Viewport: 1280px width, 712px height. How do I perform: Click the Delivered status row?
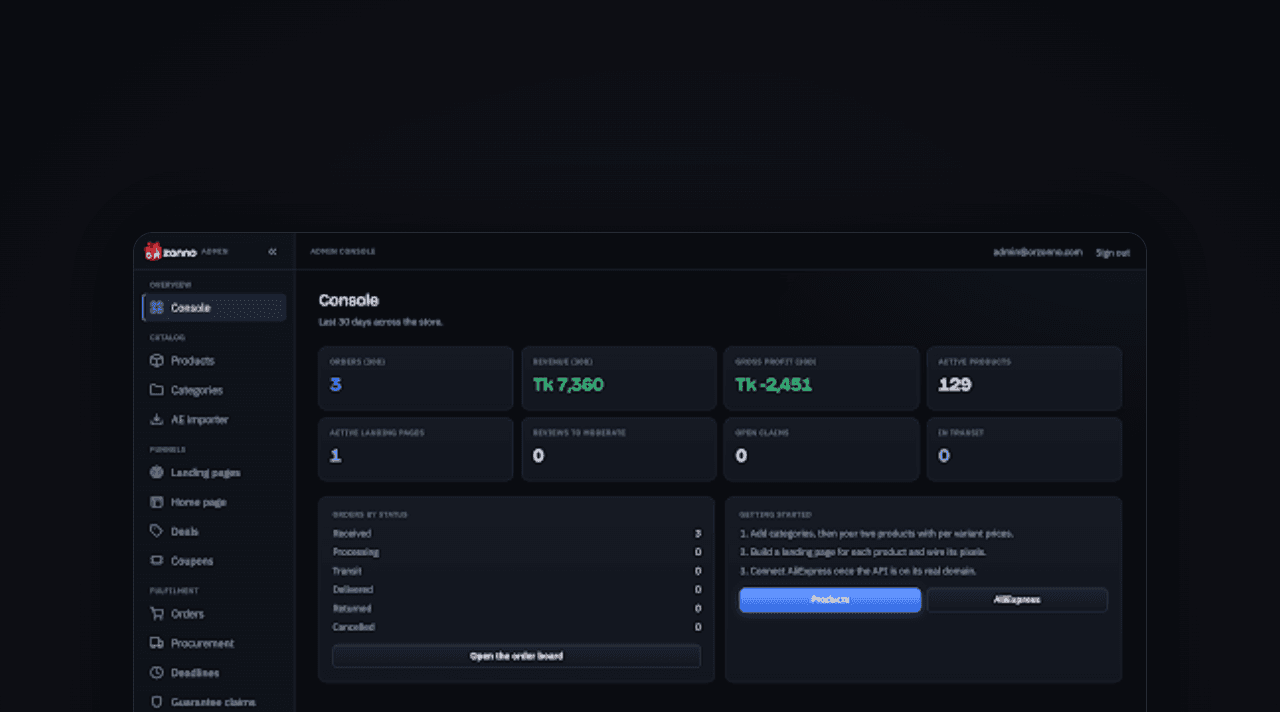click(x=516, y=590)
